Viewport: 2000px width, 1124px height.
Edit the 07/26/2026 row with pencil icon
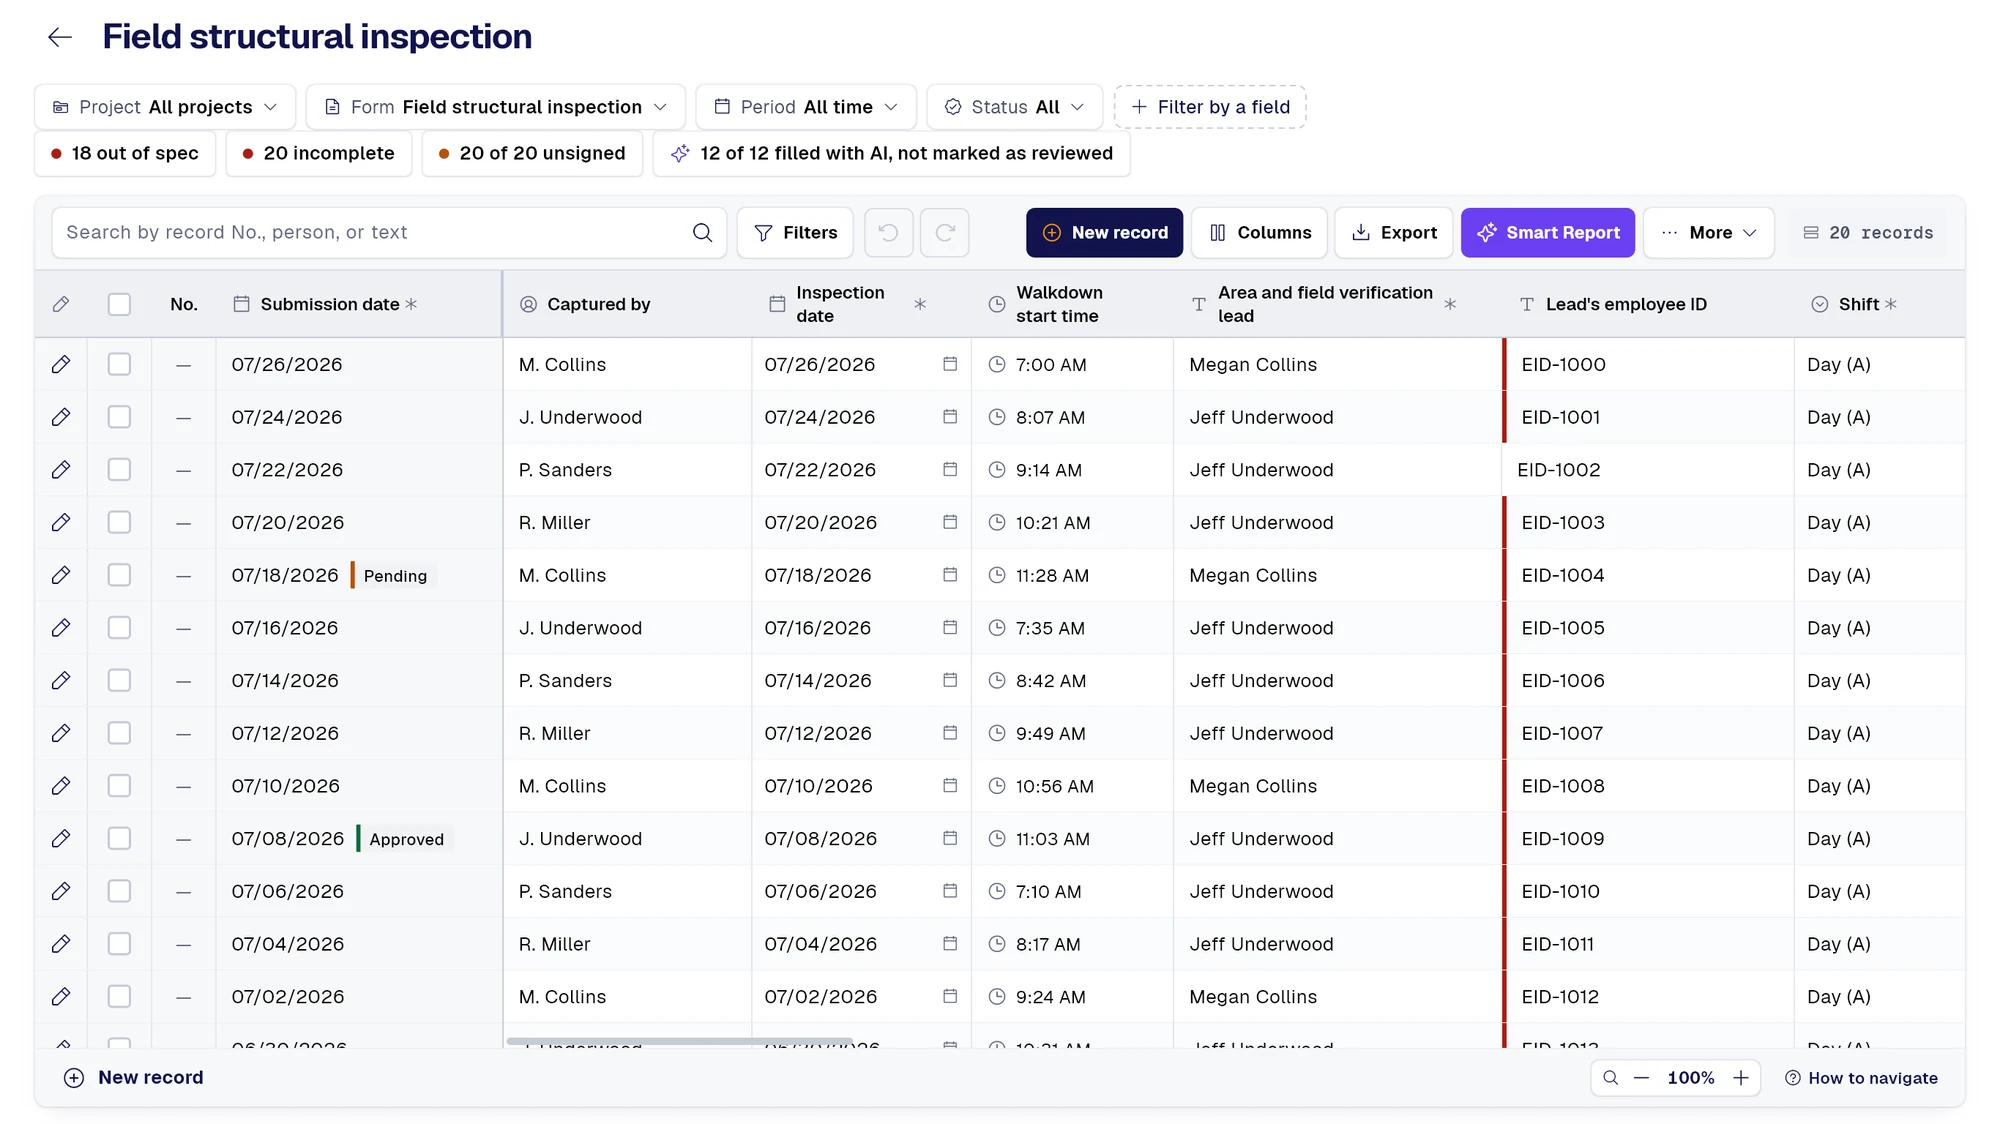pyautogui.click(x=61, y=365)
